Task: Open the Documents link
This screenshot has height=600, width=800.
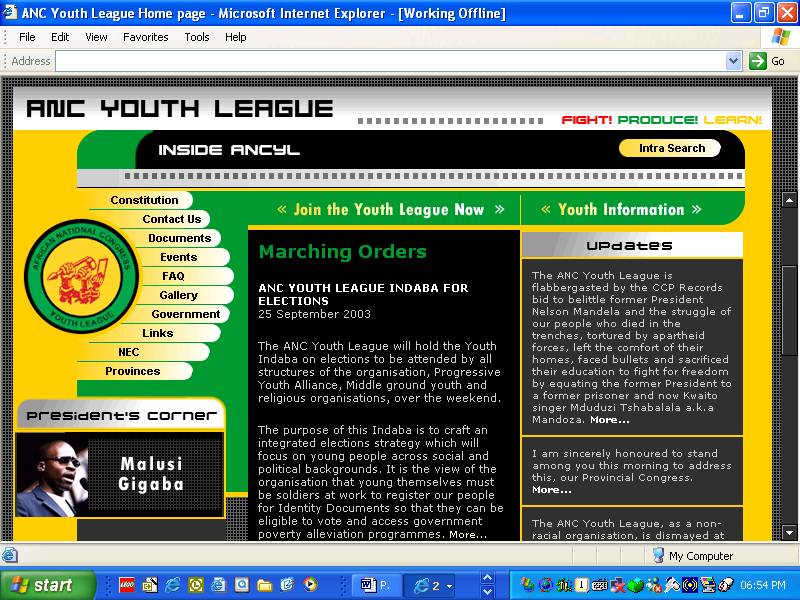Action: click(x=179, y=238)
